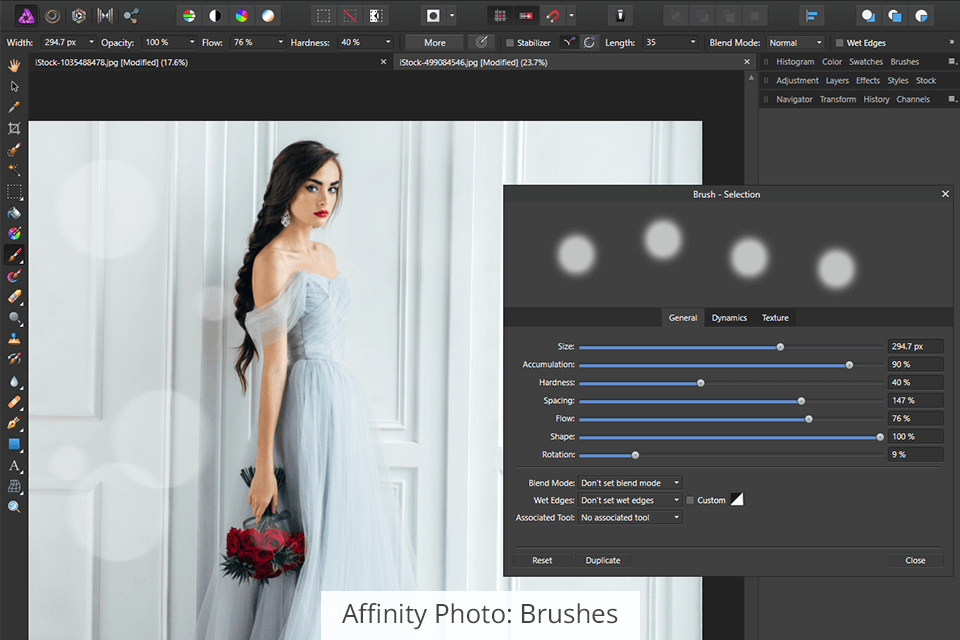Select the Hand (View) tool

tap(14, 65)
